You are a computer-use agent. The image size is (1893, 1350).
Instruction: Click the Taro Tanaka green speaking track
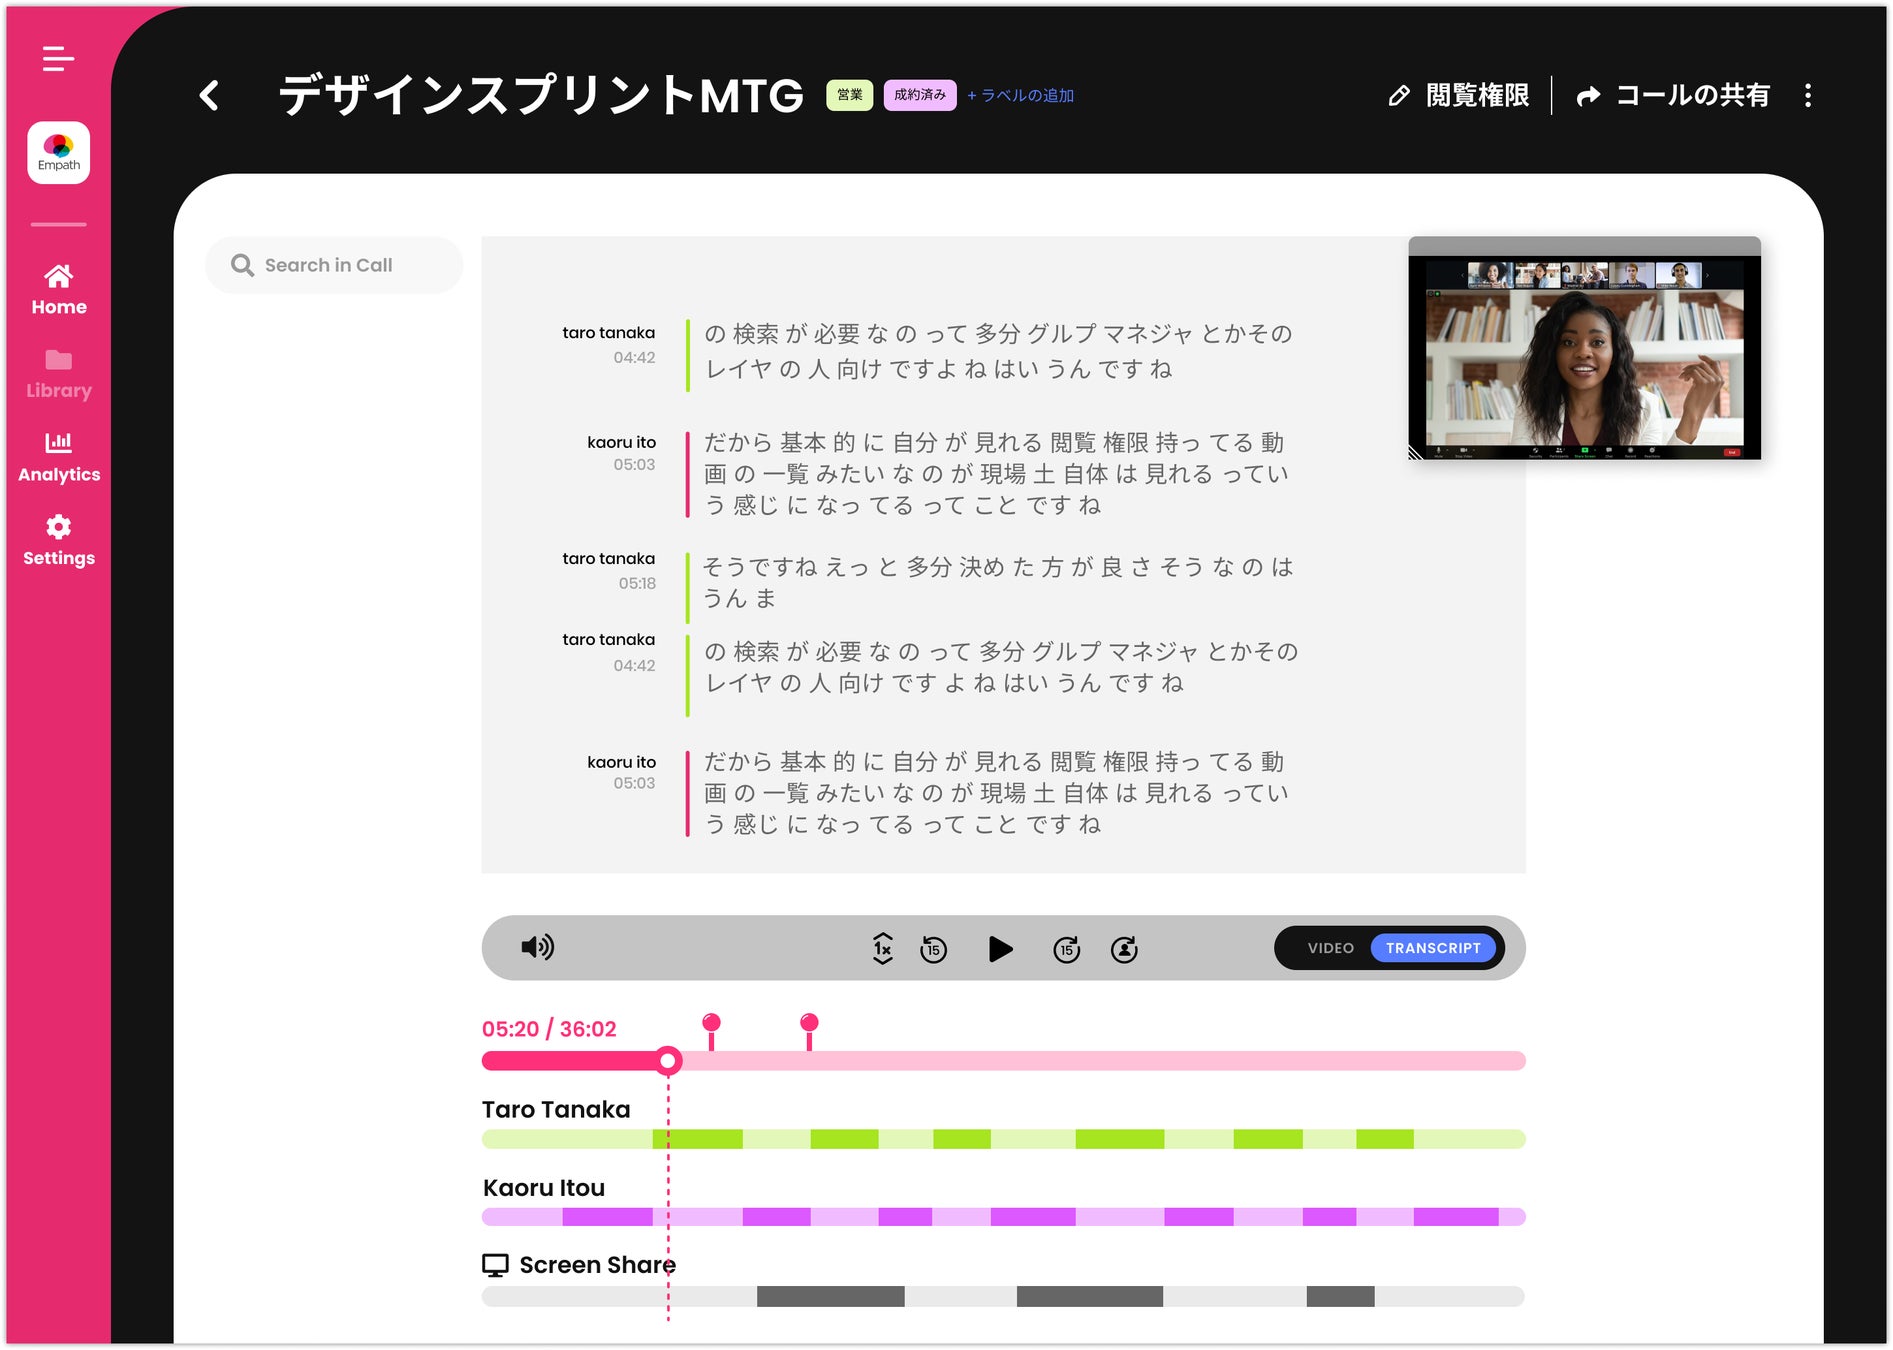pos(1003,1139)
